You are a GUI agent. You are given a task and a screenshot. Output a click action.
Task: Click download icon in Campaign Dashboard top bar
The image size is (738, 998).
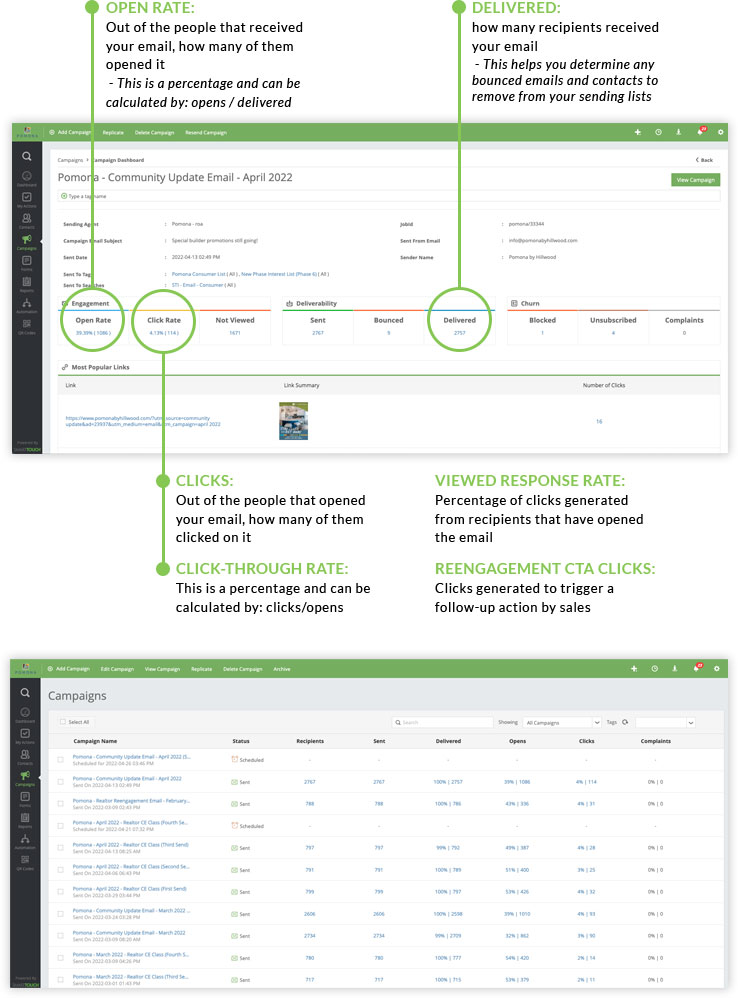679,132
